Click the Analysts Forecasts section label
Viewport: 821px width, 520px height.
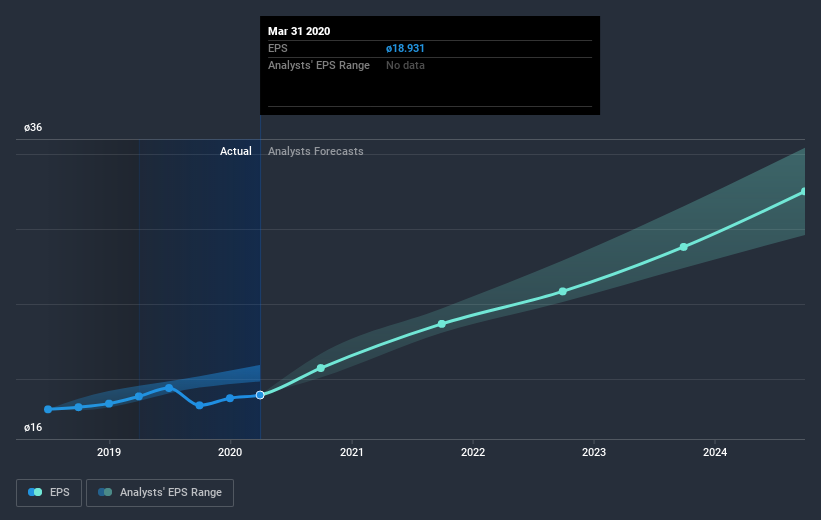316,151
